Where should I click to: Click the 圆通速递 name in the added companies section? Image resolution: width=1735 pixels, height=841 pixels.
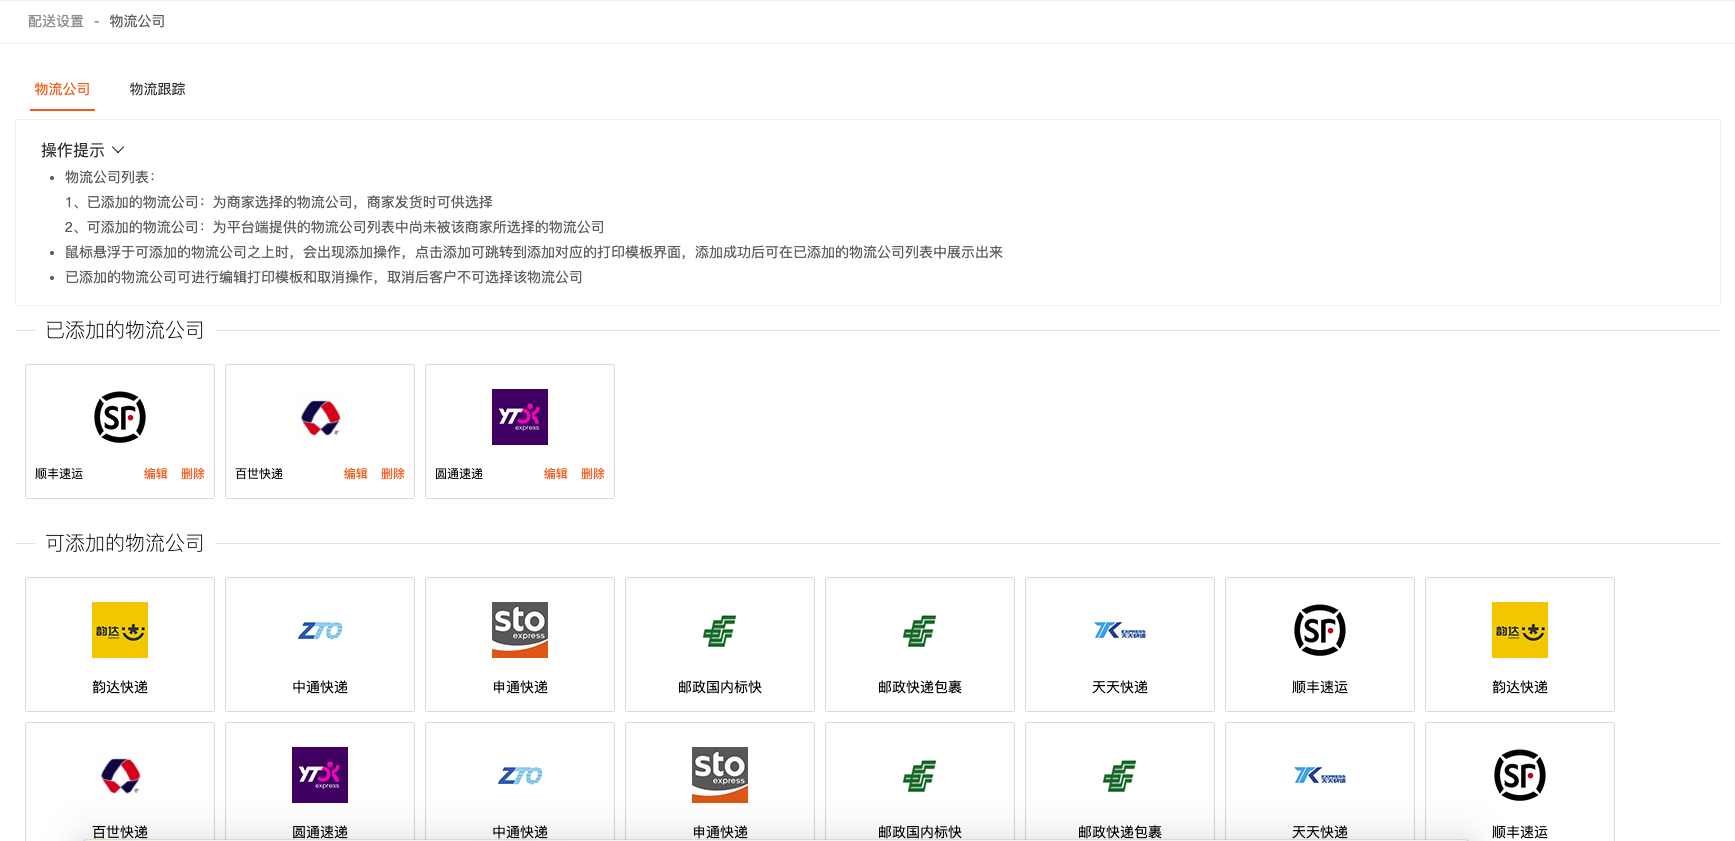[459, 474]
